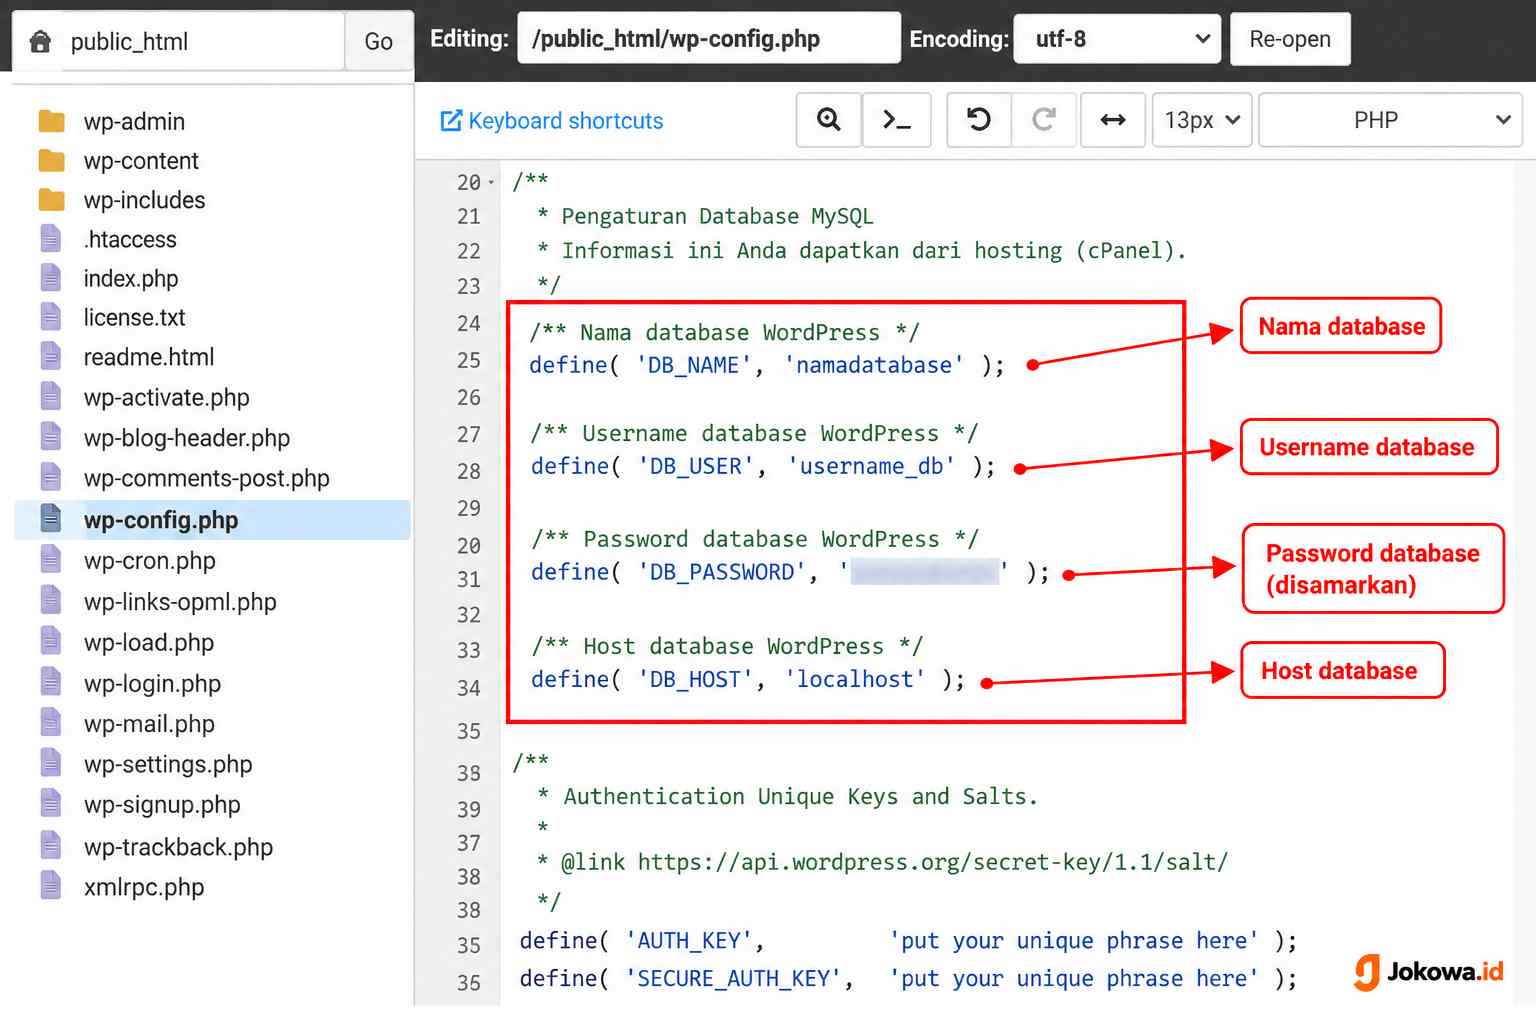Click the public_html path input field
Image resolution: width=1536 pixels, height=1024 pixels.
coord(203,41)
